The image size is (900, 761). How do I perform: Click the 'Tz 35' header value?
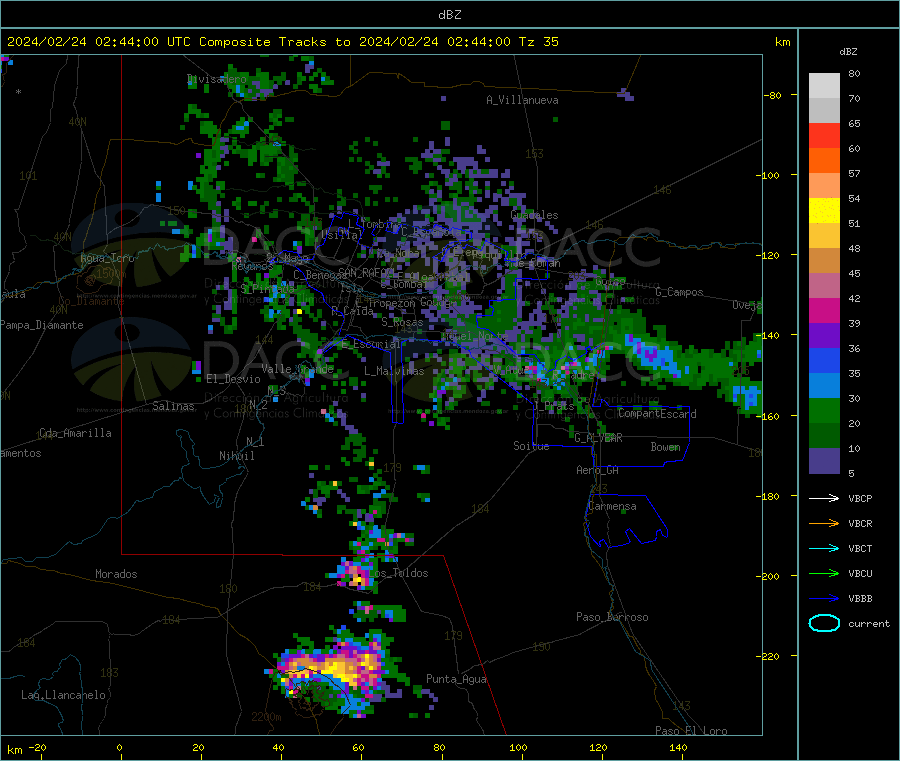538,42
